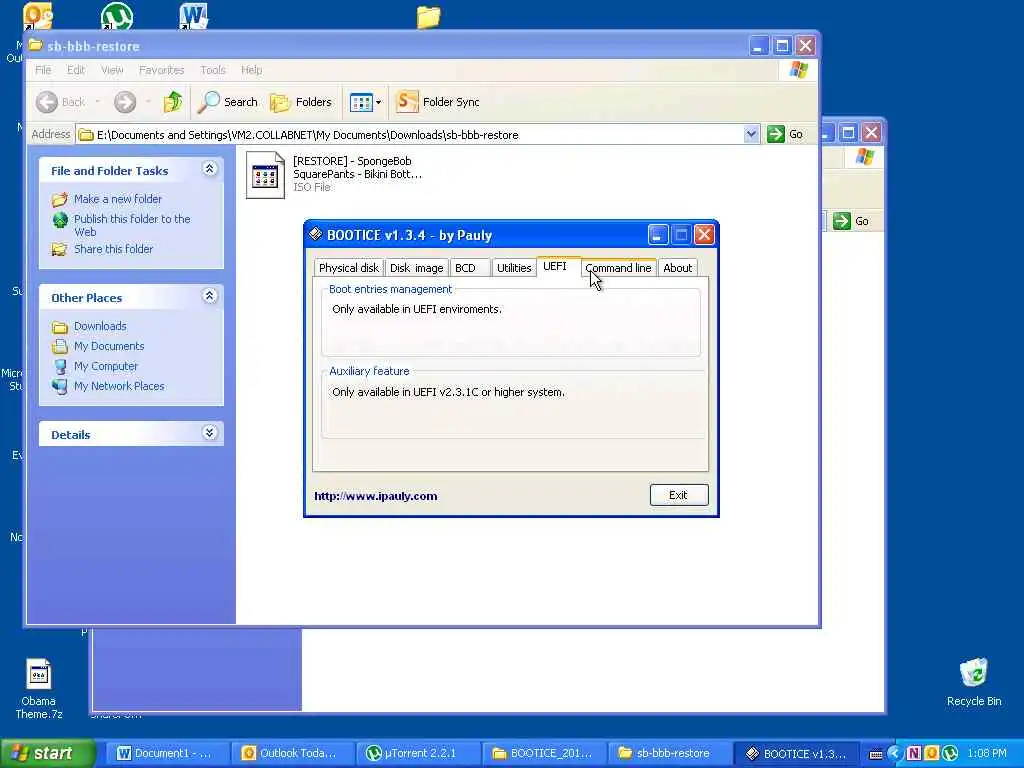Minimize the BOOTICE dialog window
Viewport: 1024px width, 768px height.
(658, 234)
